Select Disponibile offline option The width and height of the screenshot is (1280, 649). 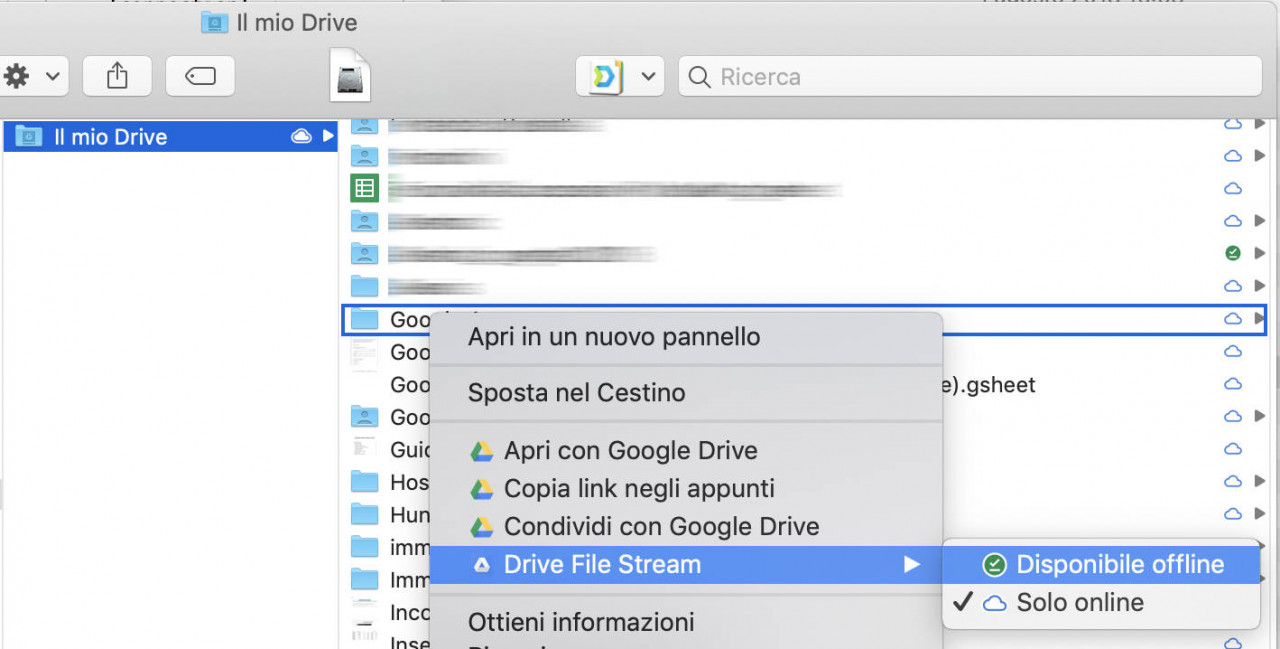click(x=1101, y=564)
